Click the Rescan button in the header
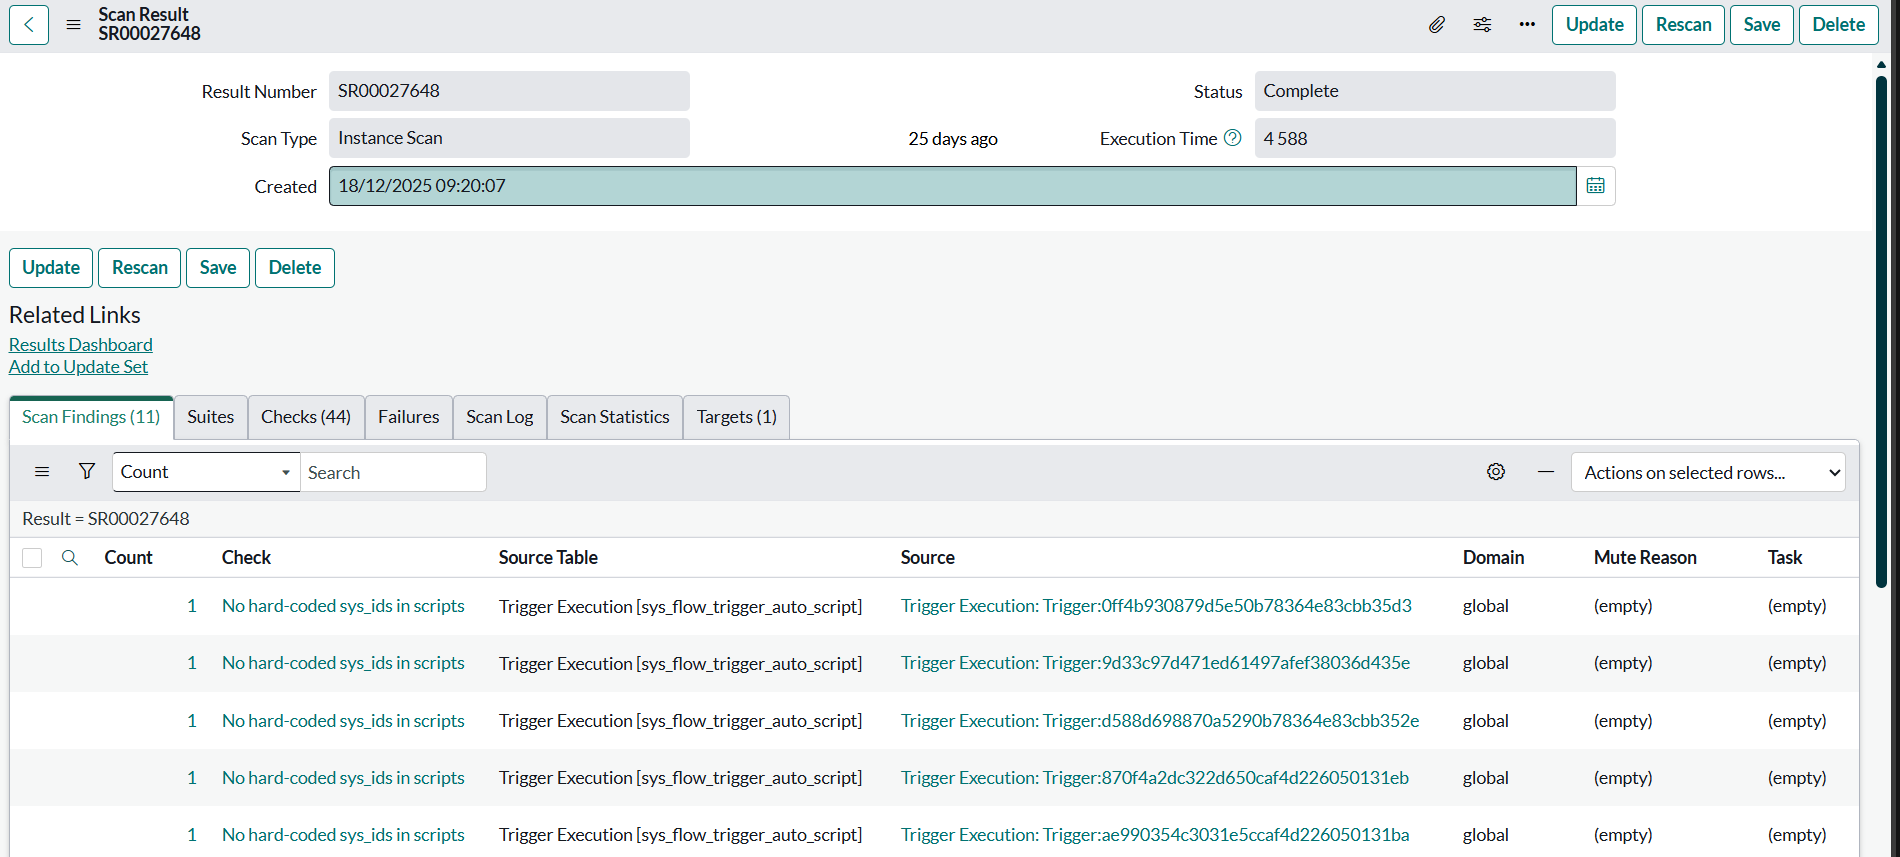The height and width of the screenshot is (857, 1900). click(x=1684, y=25)
